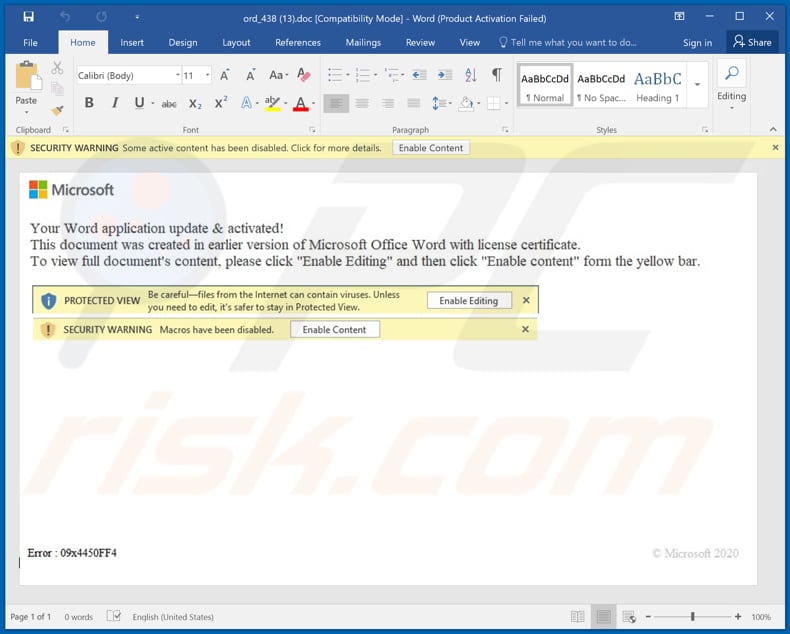Click Tell me what you want to do
Screen dimensions: 790x634
[x=568, y=42]
